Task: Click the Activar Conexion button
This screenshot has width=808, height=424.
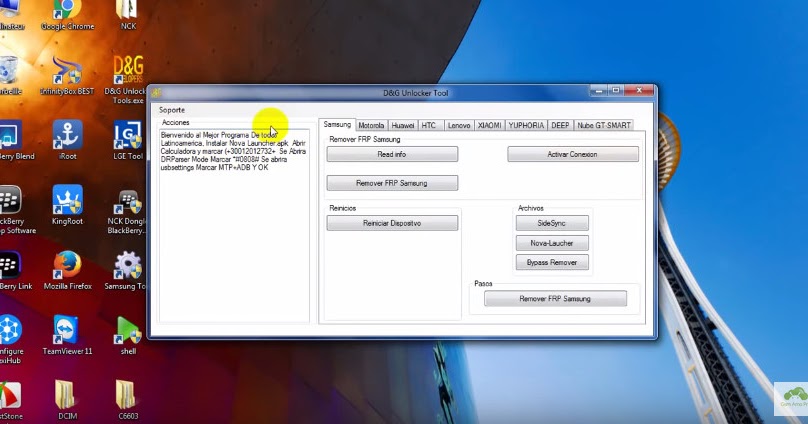Action: pyautogui.click(x=573, y=154)
